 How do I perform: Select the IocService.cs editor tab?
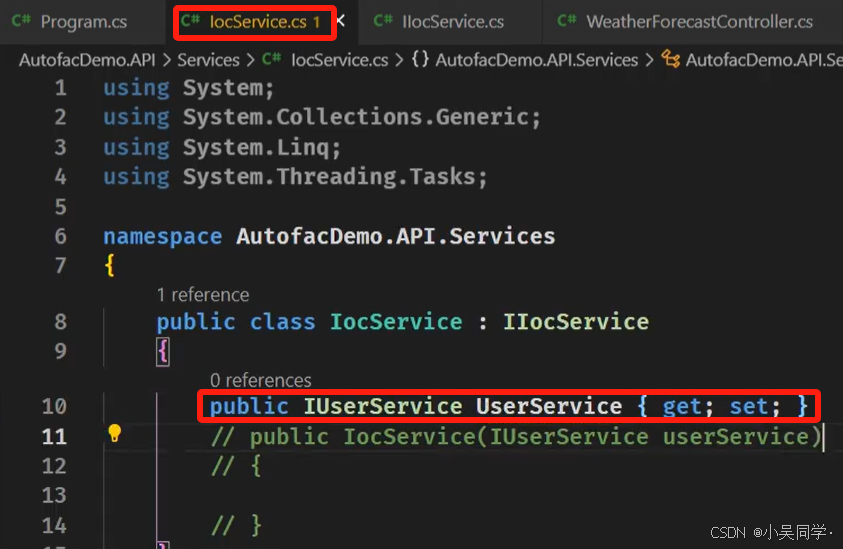click(258, 22)
